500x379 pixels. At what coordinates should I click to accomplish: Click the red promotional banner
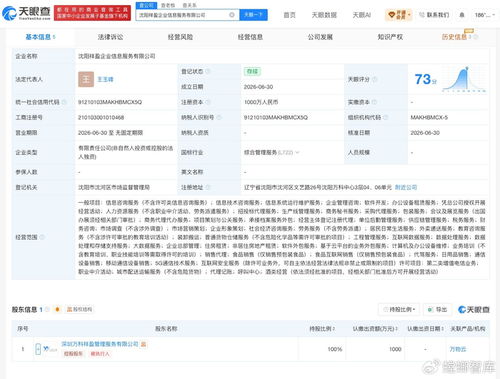(92, 13)
